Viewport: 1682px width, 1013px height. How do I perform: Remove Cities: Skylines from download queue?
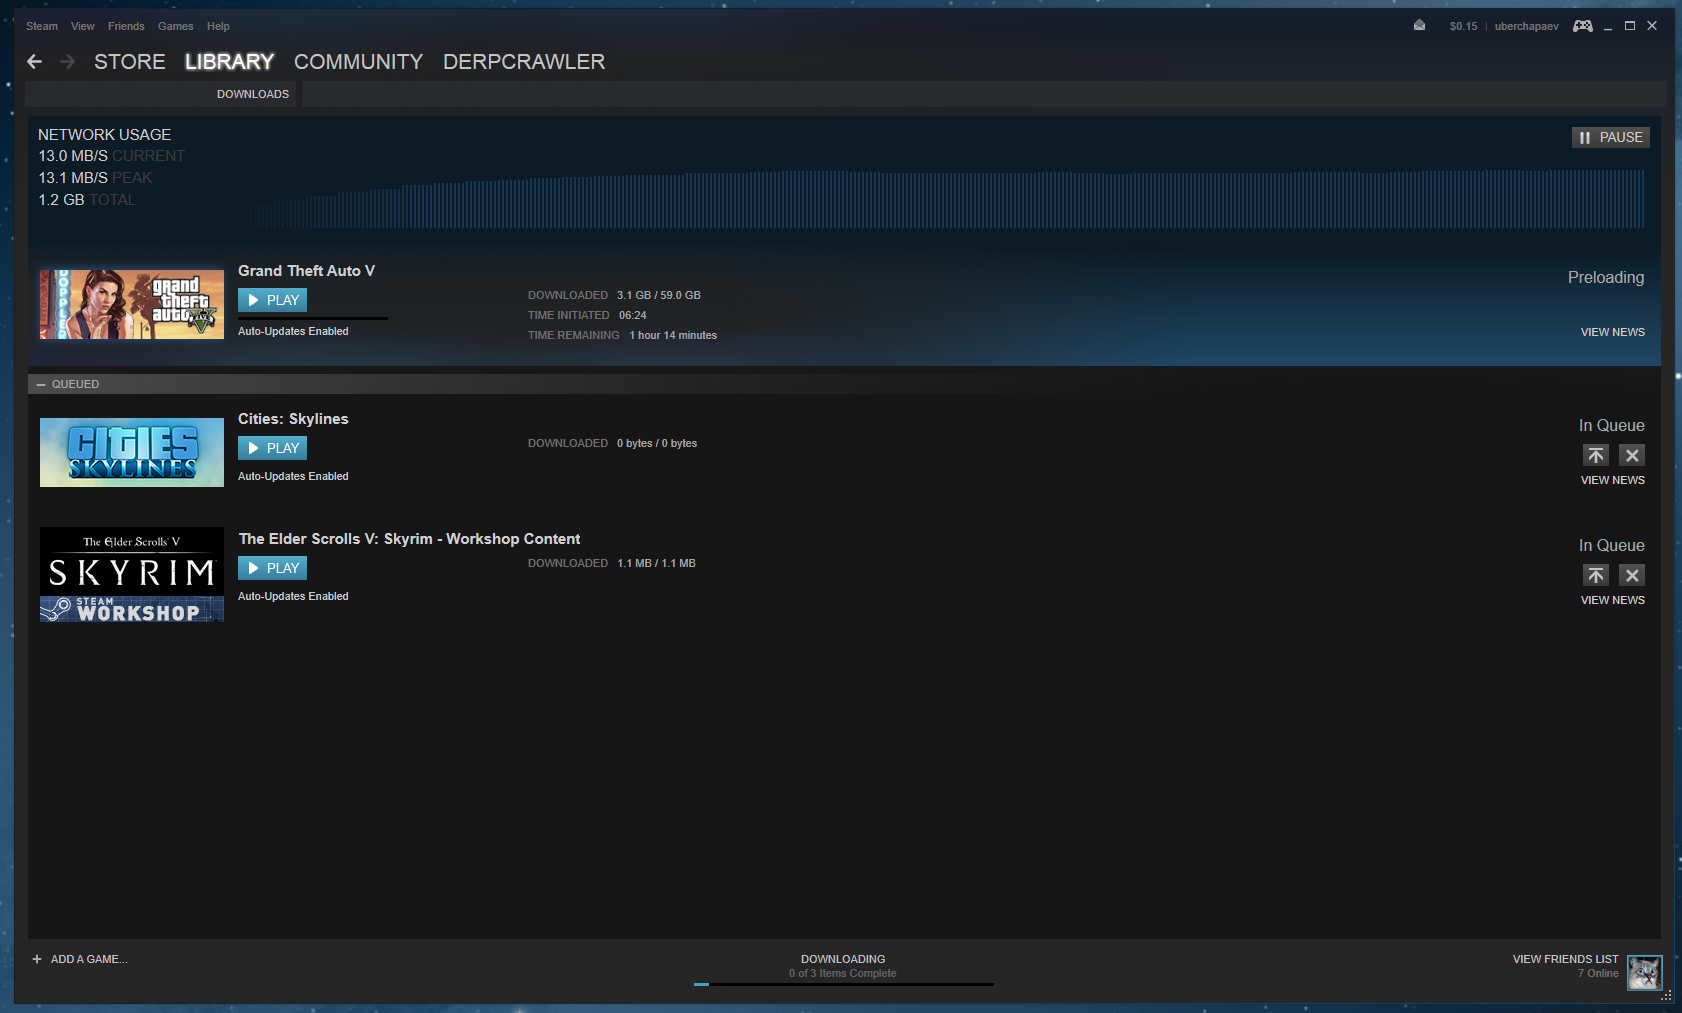point(1632,455)
